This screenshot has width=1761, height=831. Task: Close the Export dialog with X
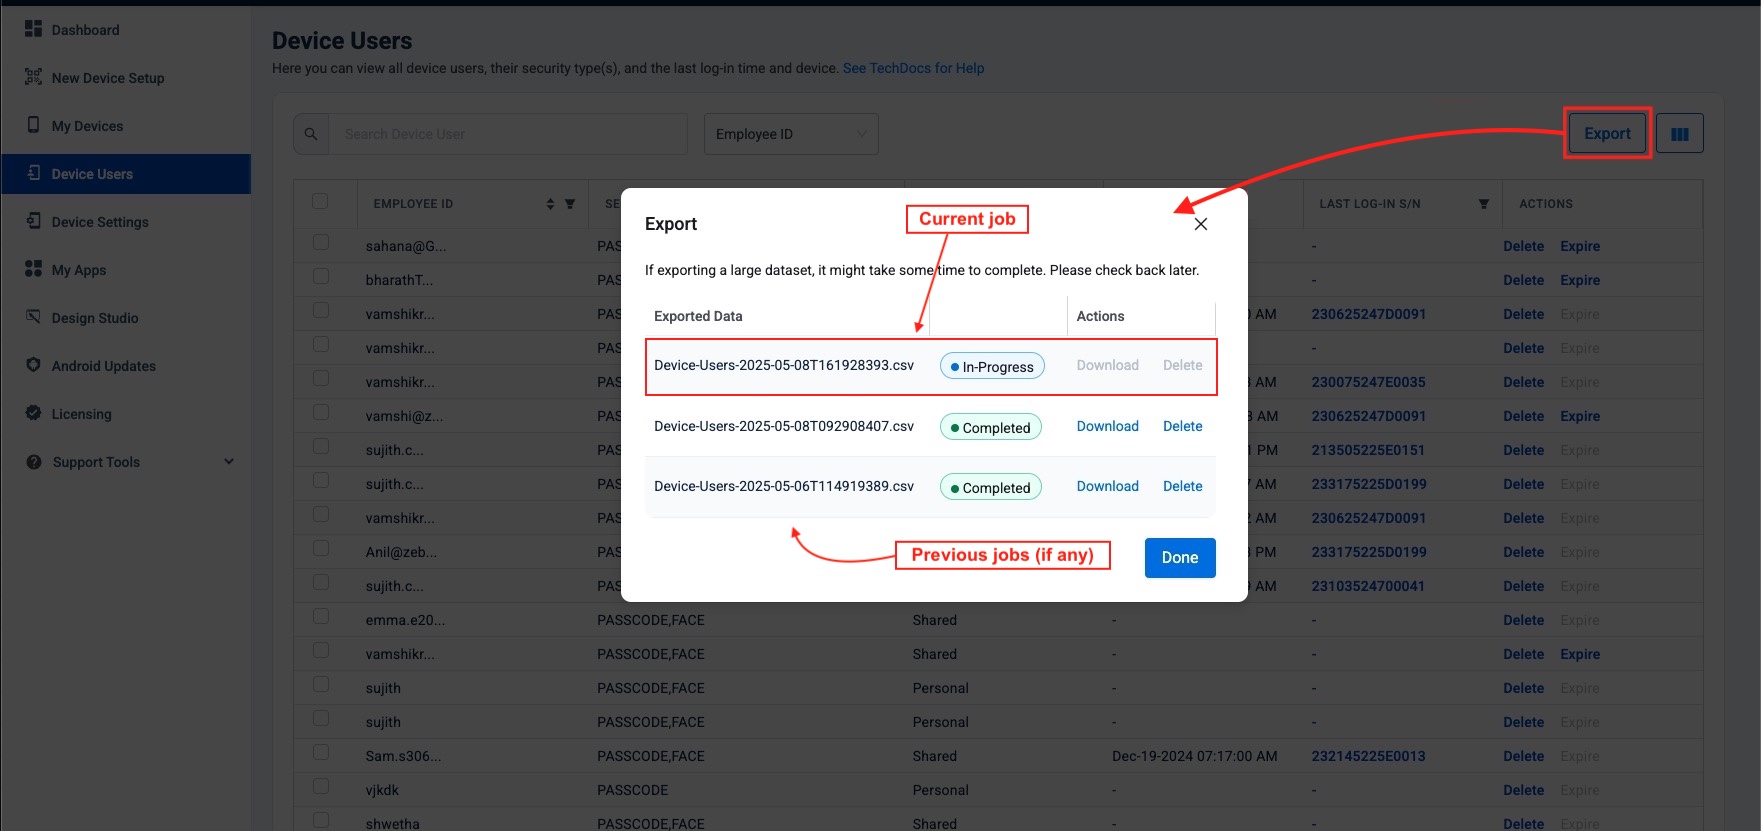coord(1200,224)
